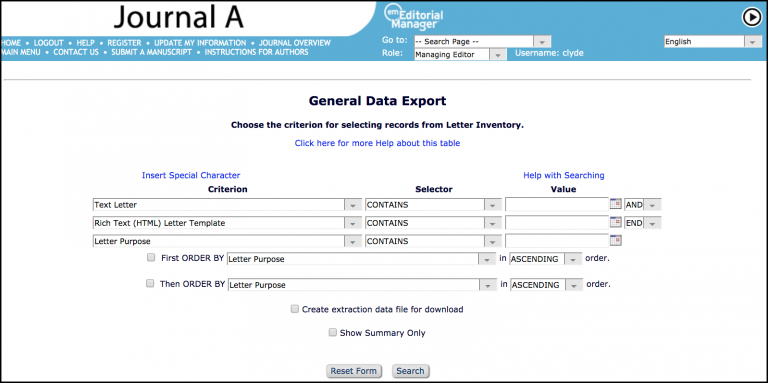The height and width of the screenshot is (383, 768).
Task: Click the Search button
Action: 410,371
